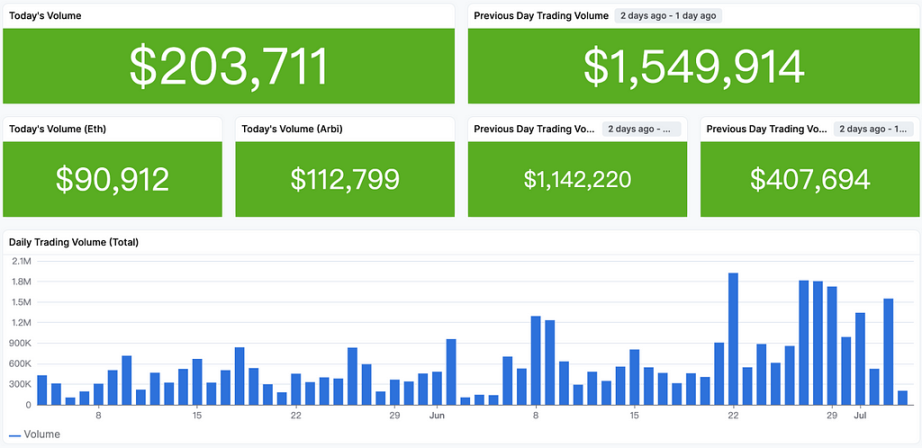Click the Today's Volume (Eth) heading
Image resolution: width=922 pixels, height=448 pixels.
pyautogui.click(x=58, y=129)
